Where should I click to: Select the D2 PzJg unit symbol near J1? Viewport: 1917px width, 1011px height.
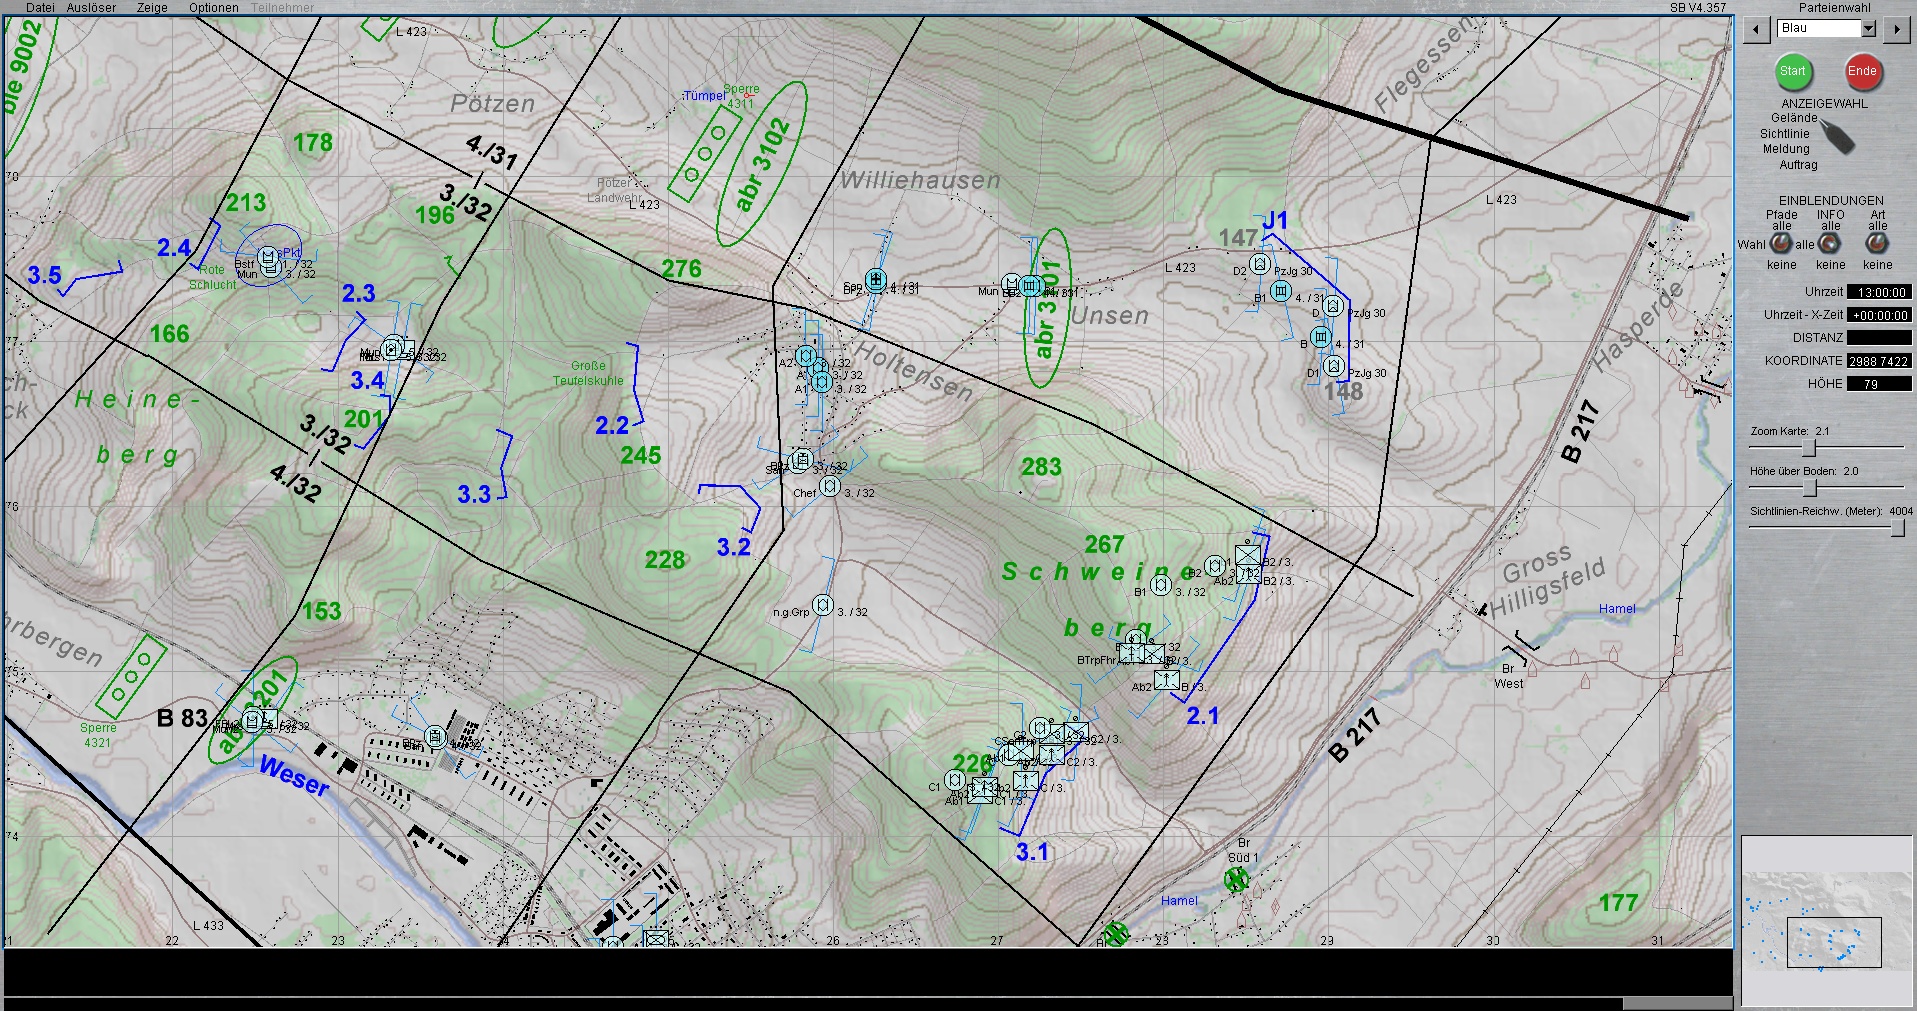[x=1260, y=264]
